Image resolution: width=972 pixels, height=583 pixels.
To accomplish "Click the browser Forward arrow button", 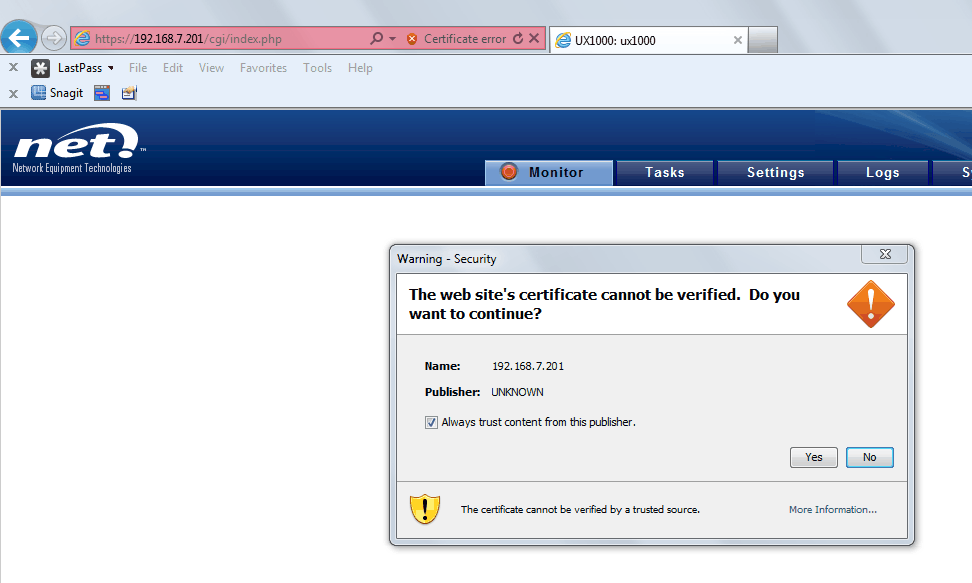I will click(x=54, y=39).
